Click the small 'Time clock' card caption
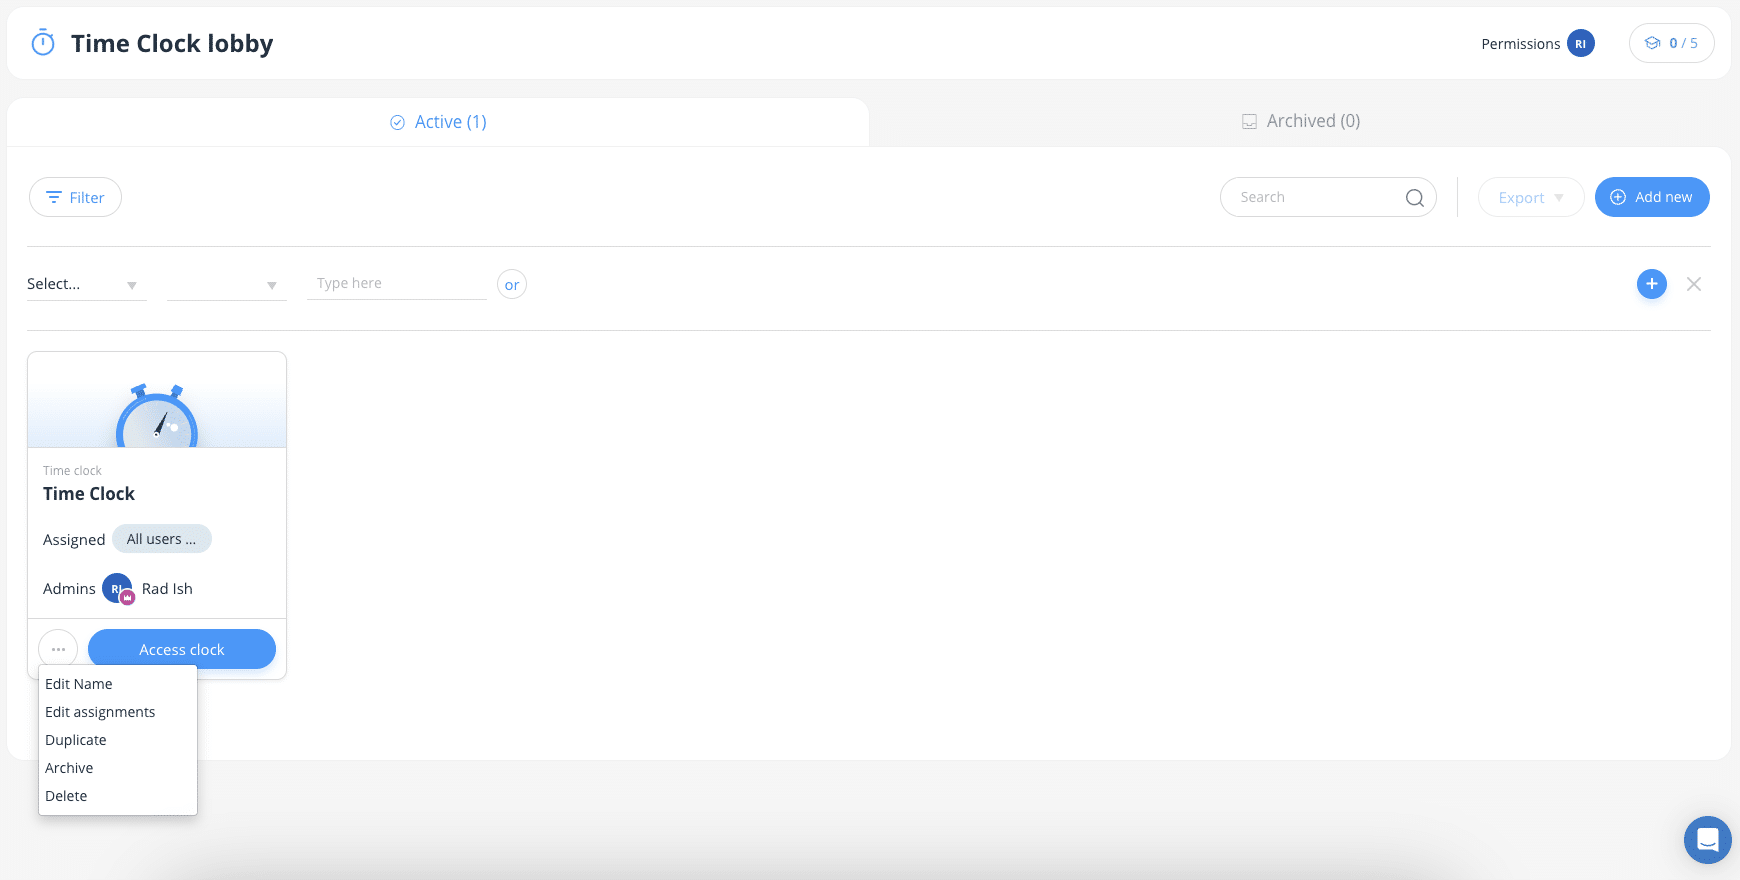The height and width of the screenshot is (880, 1740). [x=72, y=470]
